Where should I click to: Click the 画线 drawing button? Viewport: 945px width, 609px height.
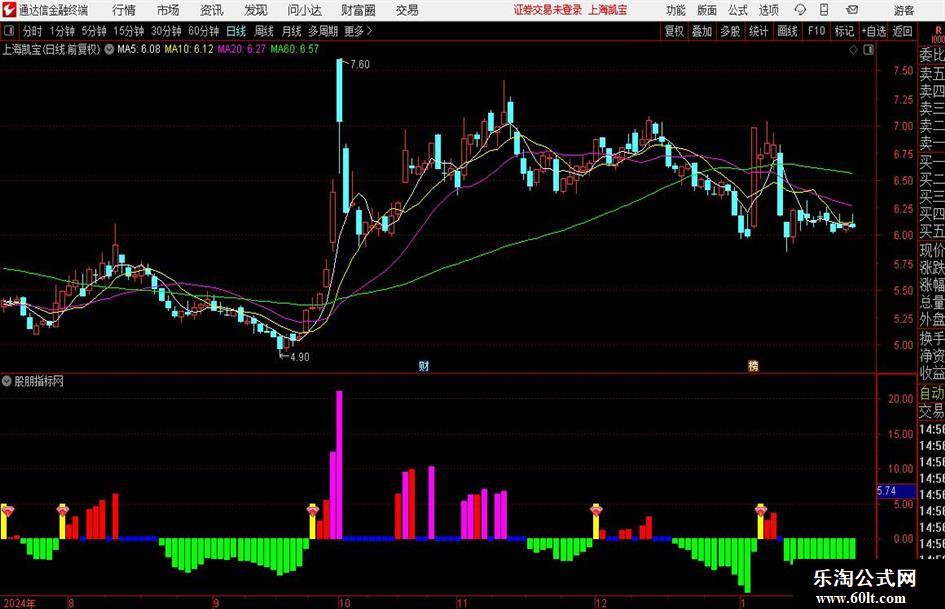tap(787, 31)
